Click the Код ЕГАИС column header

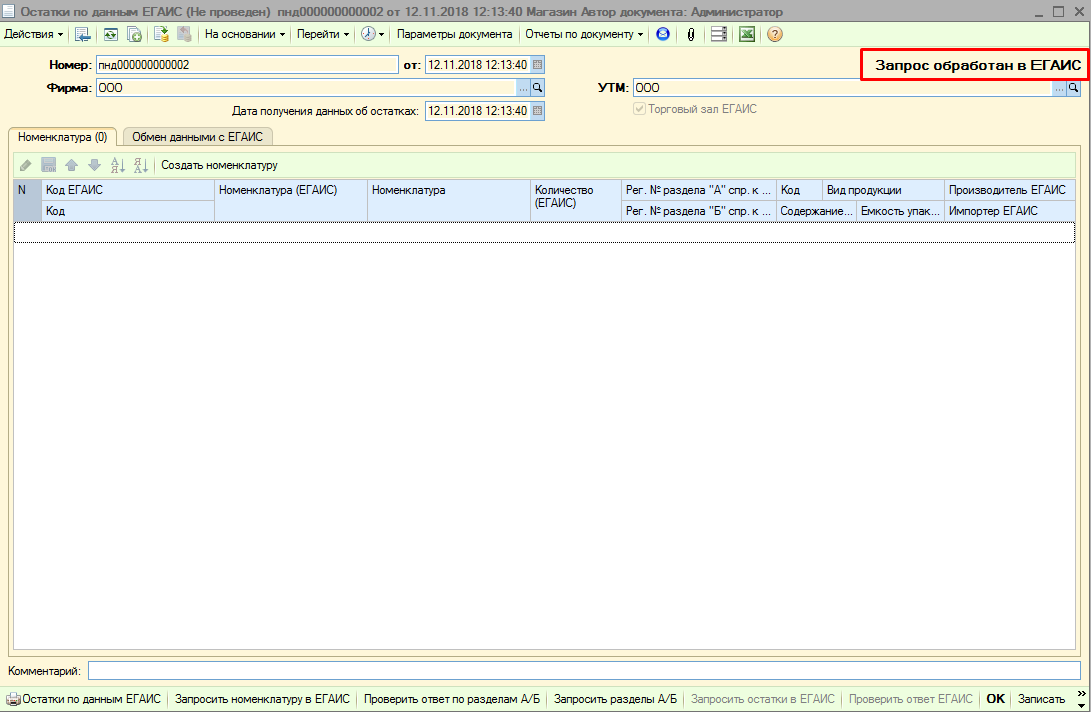[128, 190]
